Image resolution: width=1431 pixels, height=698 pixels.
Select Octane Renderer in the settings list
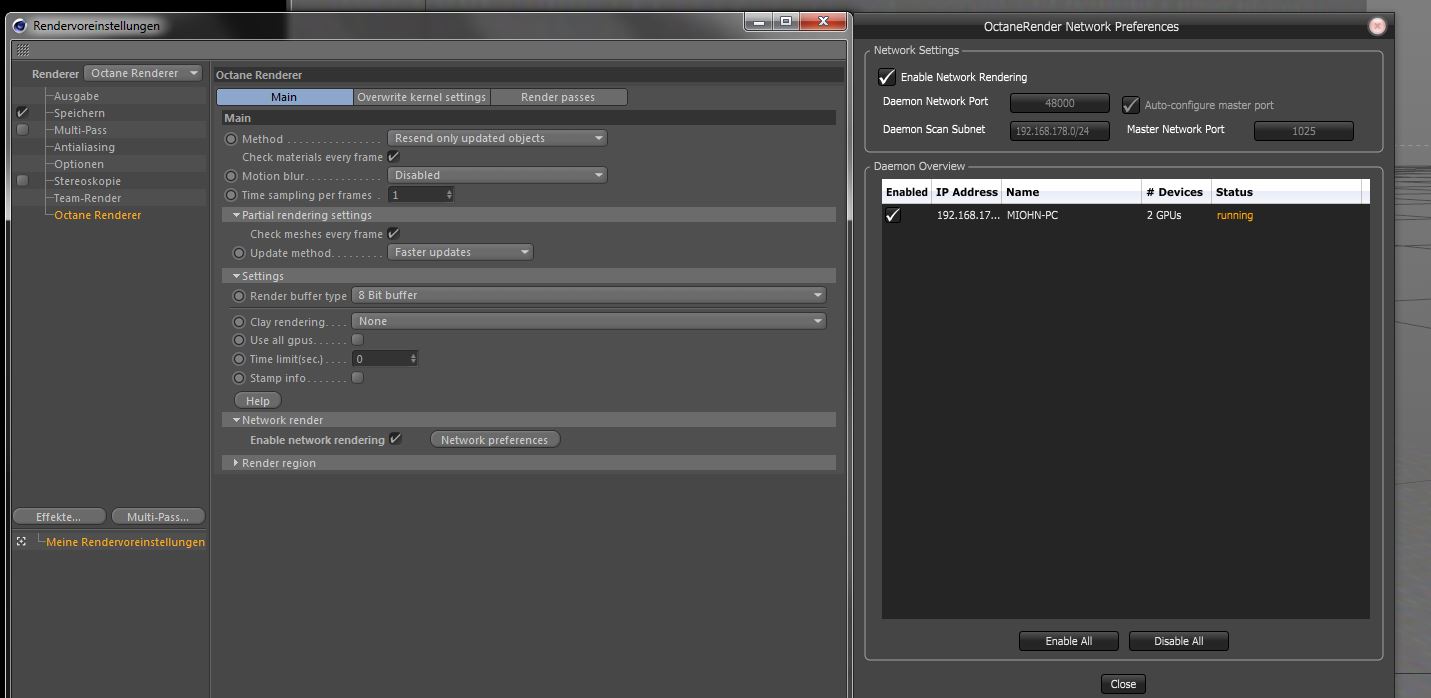(98, 215)
